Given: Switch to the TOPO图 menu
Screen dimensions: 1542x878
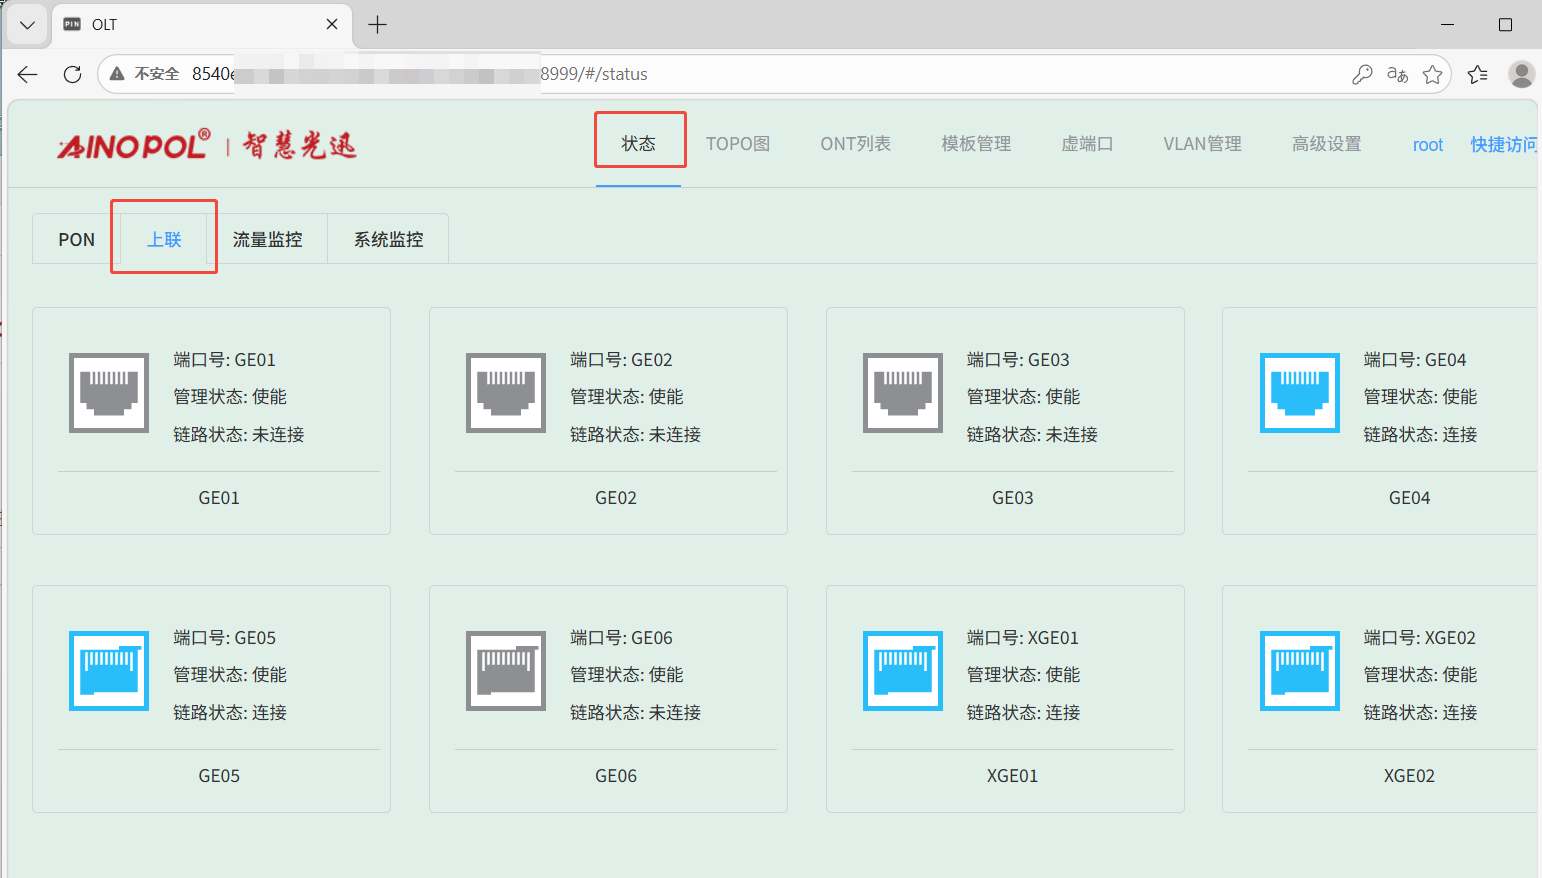Looking at the screenshot, I should pos(738,144).
